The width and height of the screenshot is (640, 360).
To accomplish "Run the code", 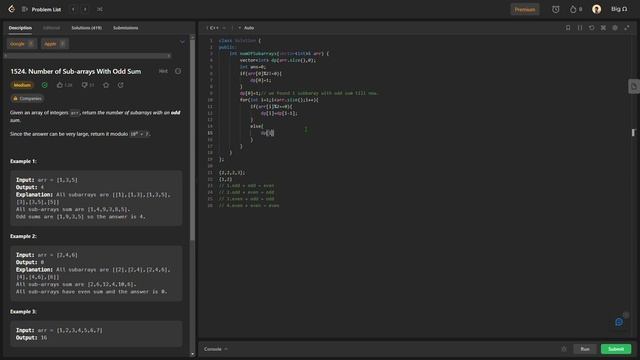I will [x=585, y=349].
